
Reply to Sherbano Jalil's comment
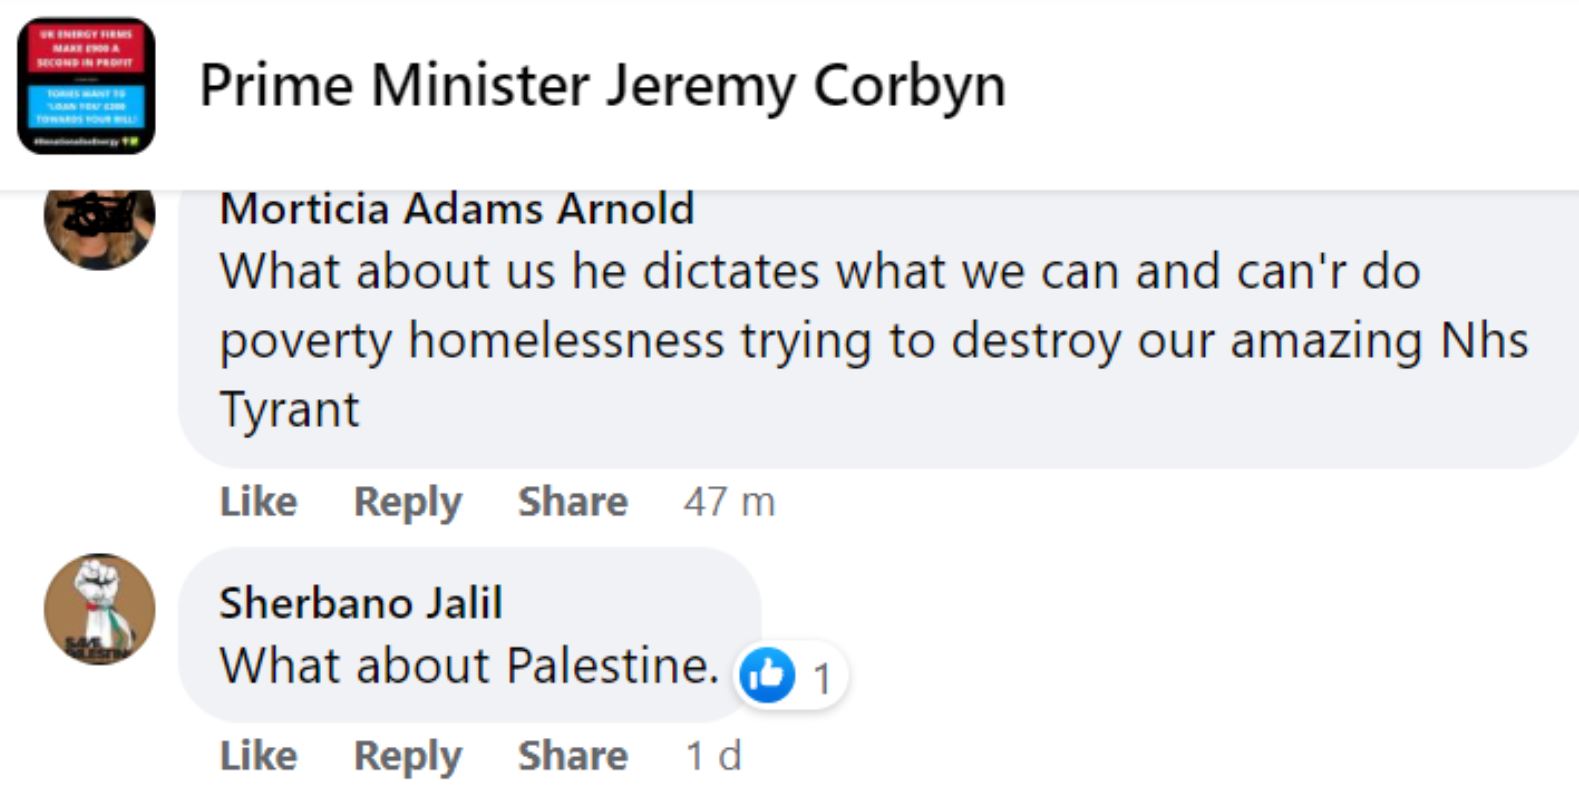click(408, 755)
